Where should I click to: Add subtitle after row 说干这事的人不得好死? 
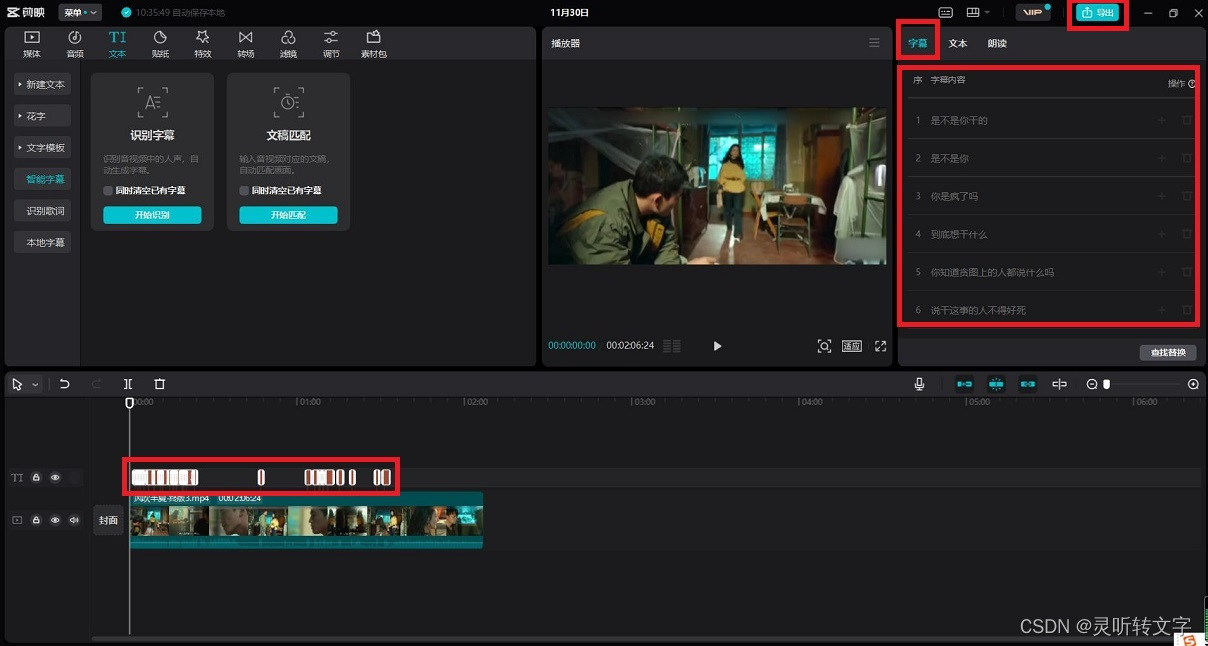tap(1161, 310)
